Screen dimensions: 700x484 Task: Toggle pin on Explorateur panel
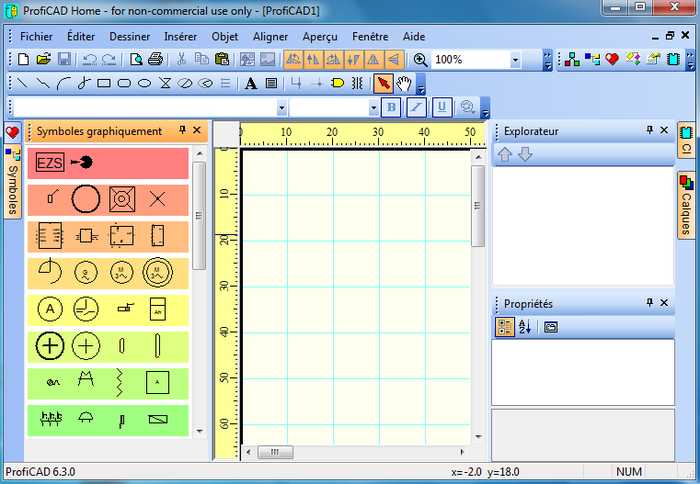tap(650, 130)
